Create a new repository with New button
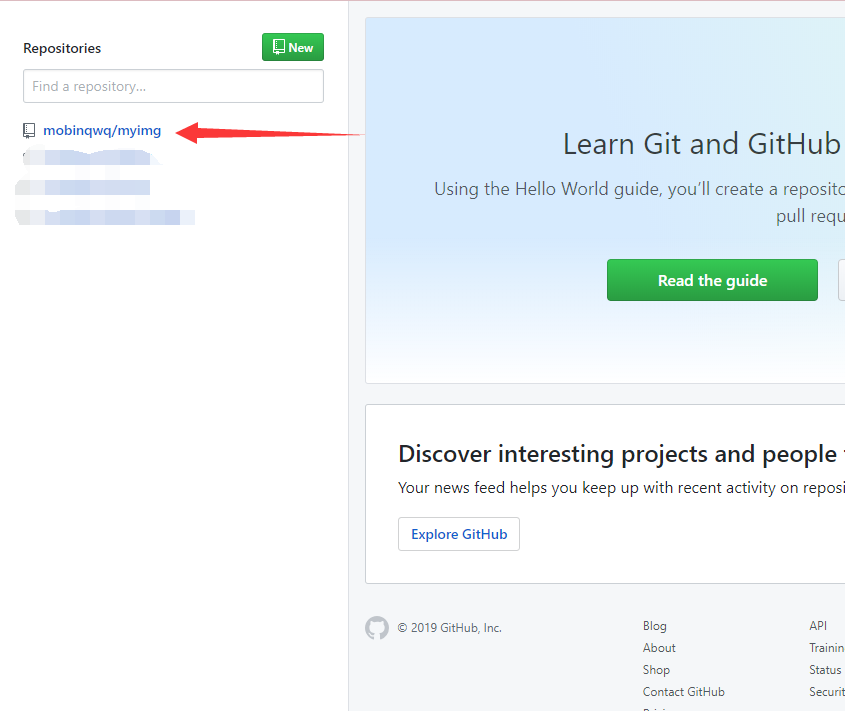Image resolution: width=845 pixels, height=711 pixels. (293, 47)
